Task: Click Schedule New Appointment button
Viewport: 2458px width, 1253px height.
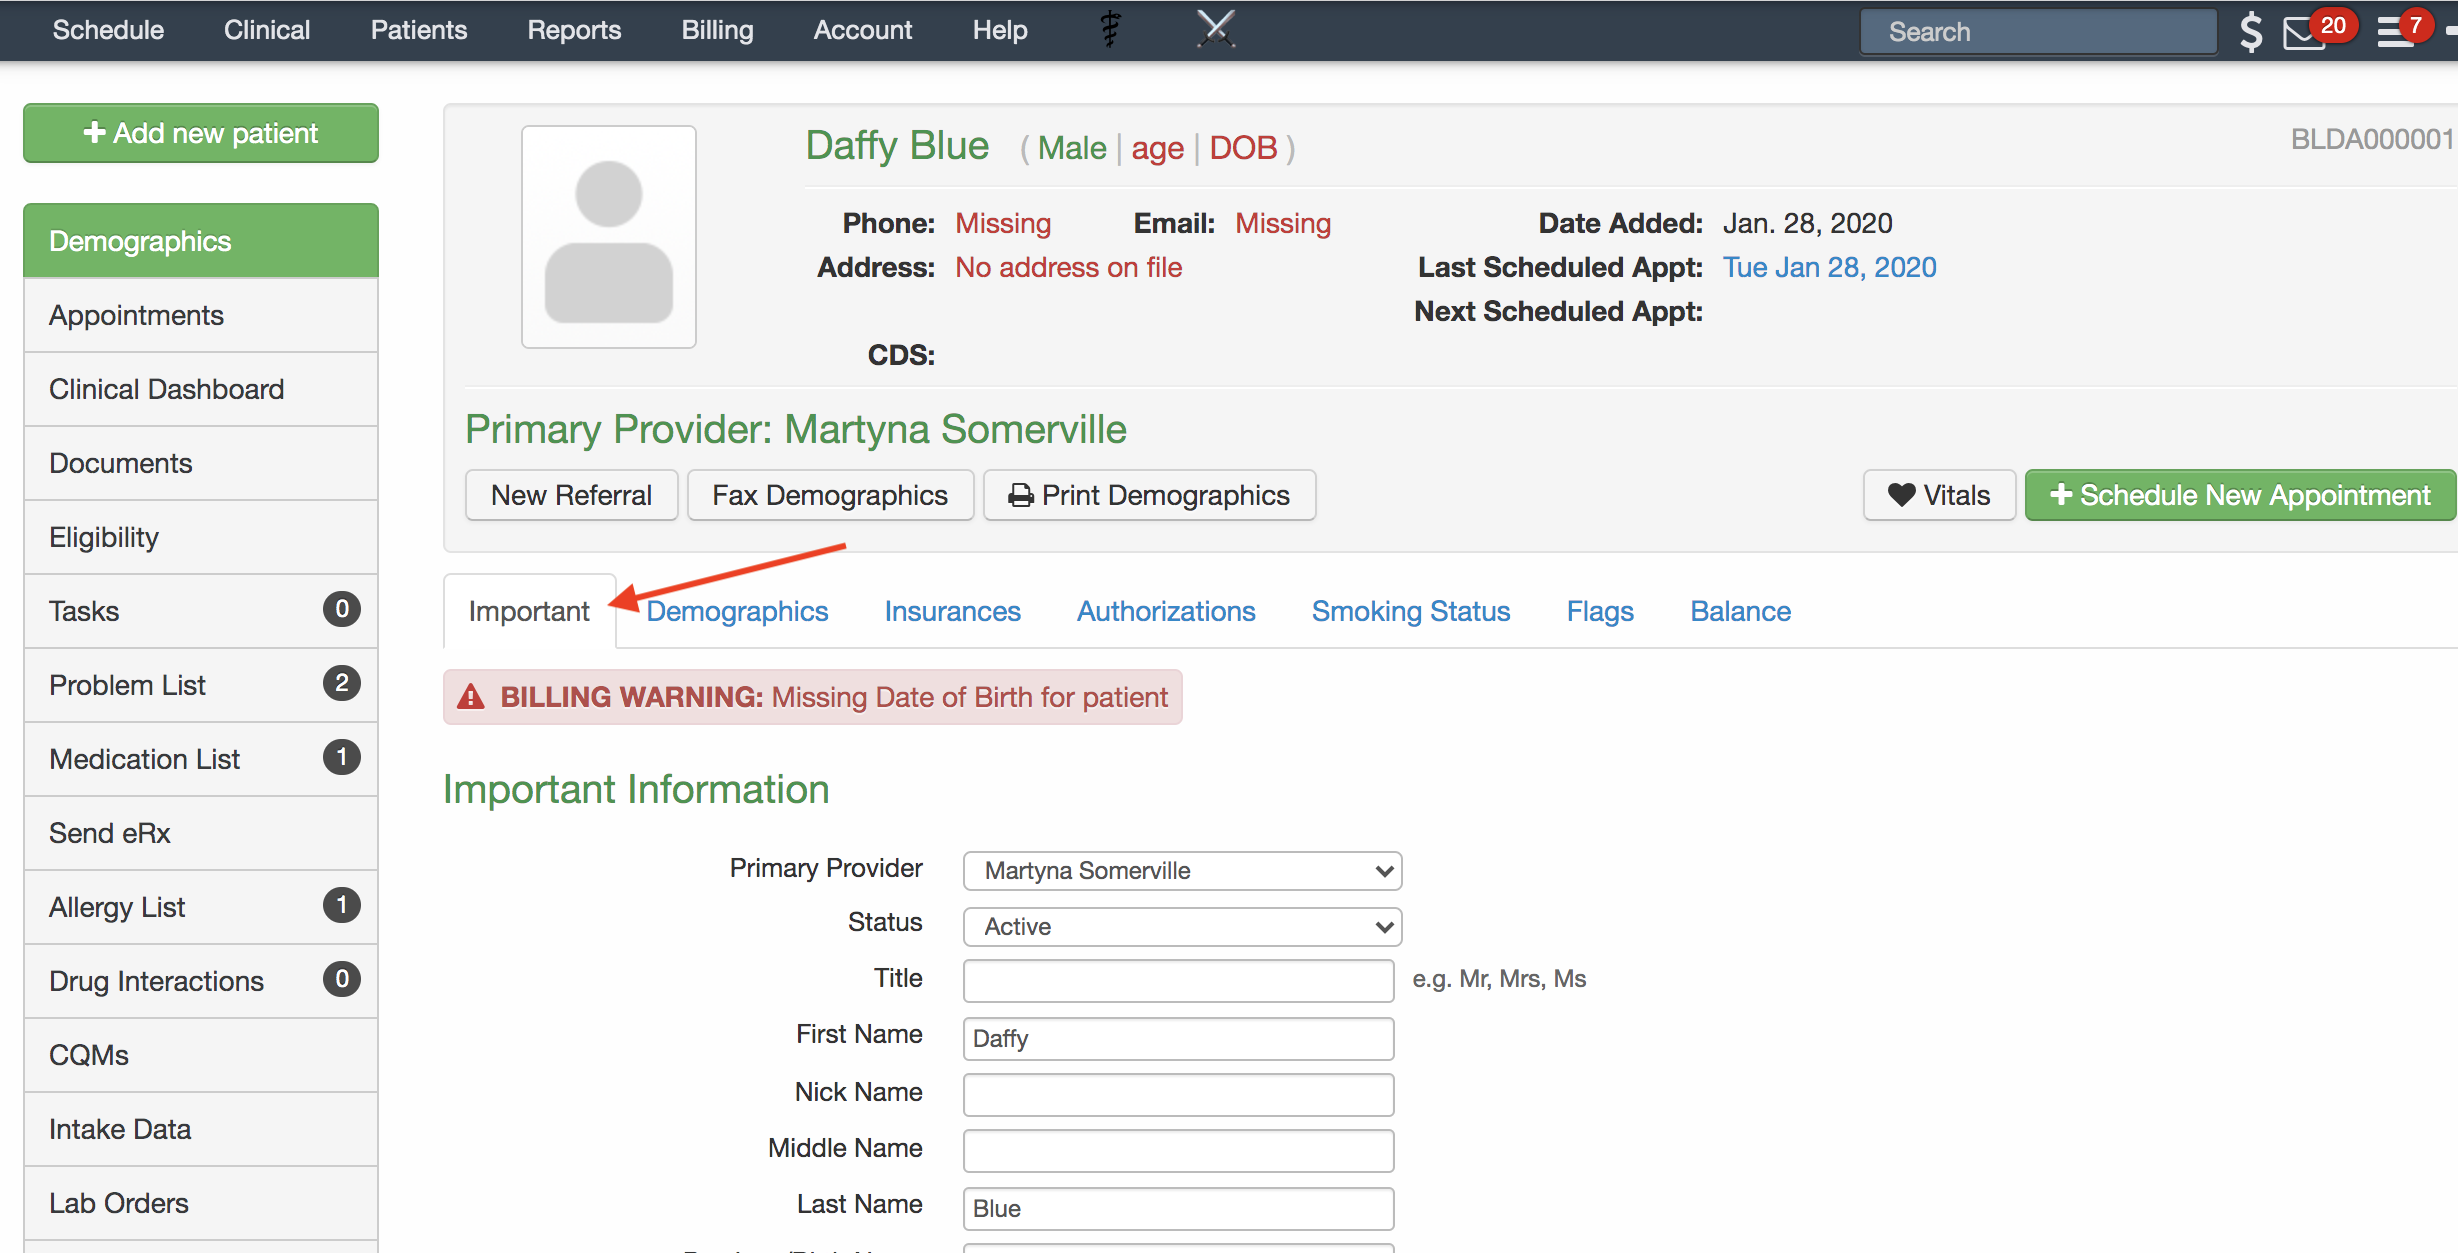Action: (2240, 495)
